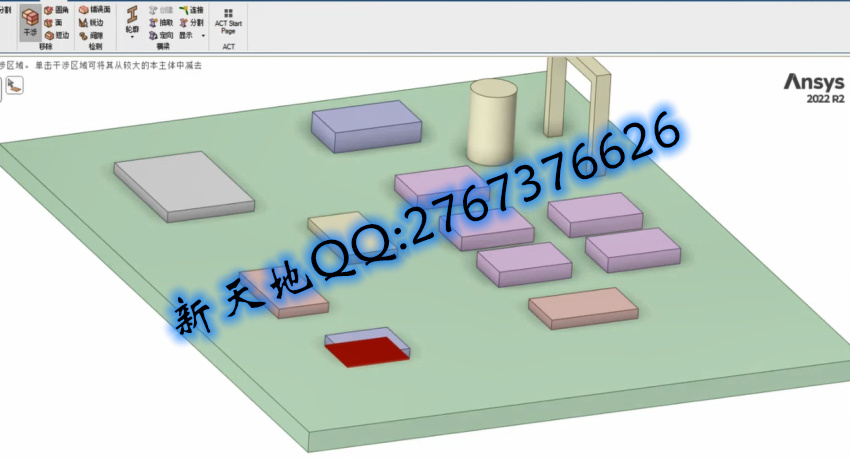The height and width of the screenshot is (459, 850).
Task: Choose the 面 faces removal tool
Action: coord(56,22)
